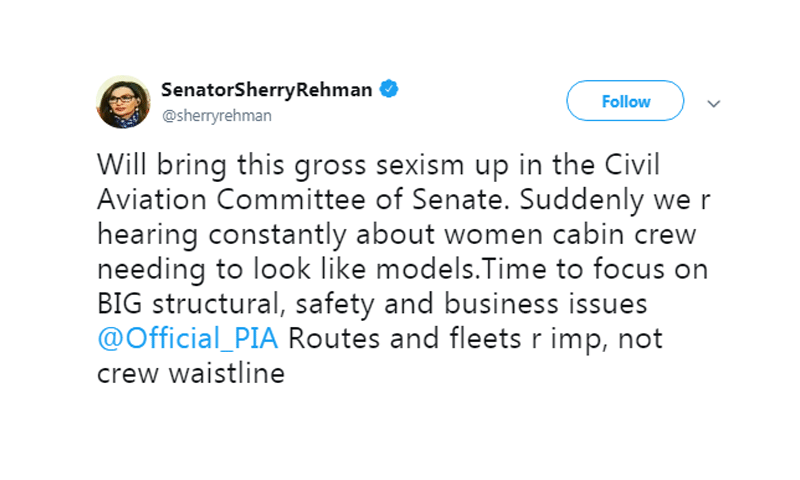Click "Civil" at end of first line
Viewport: 800px width, 480px height.
pyautogui.click(x=632, y=165)
